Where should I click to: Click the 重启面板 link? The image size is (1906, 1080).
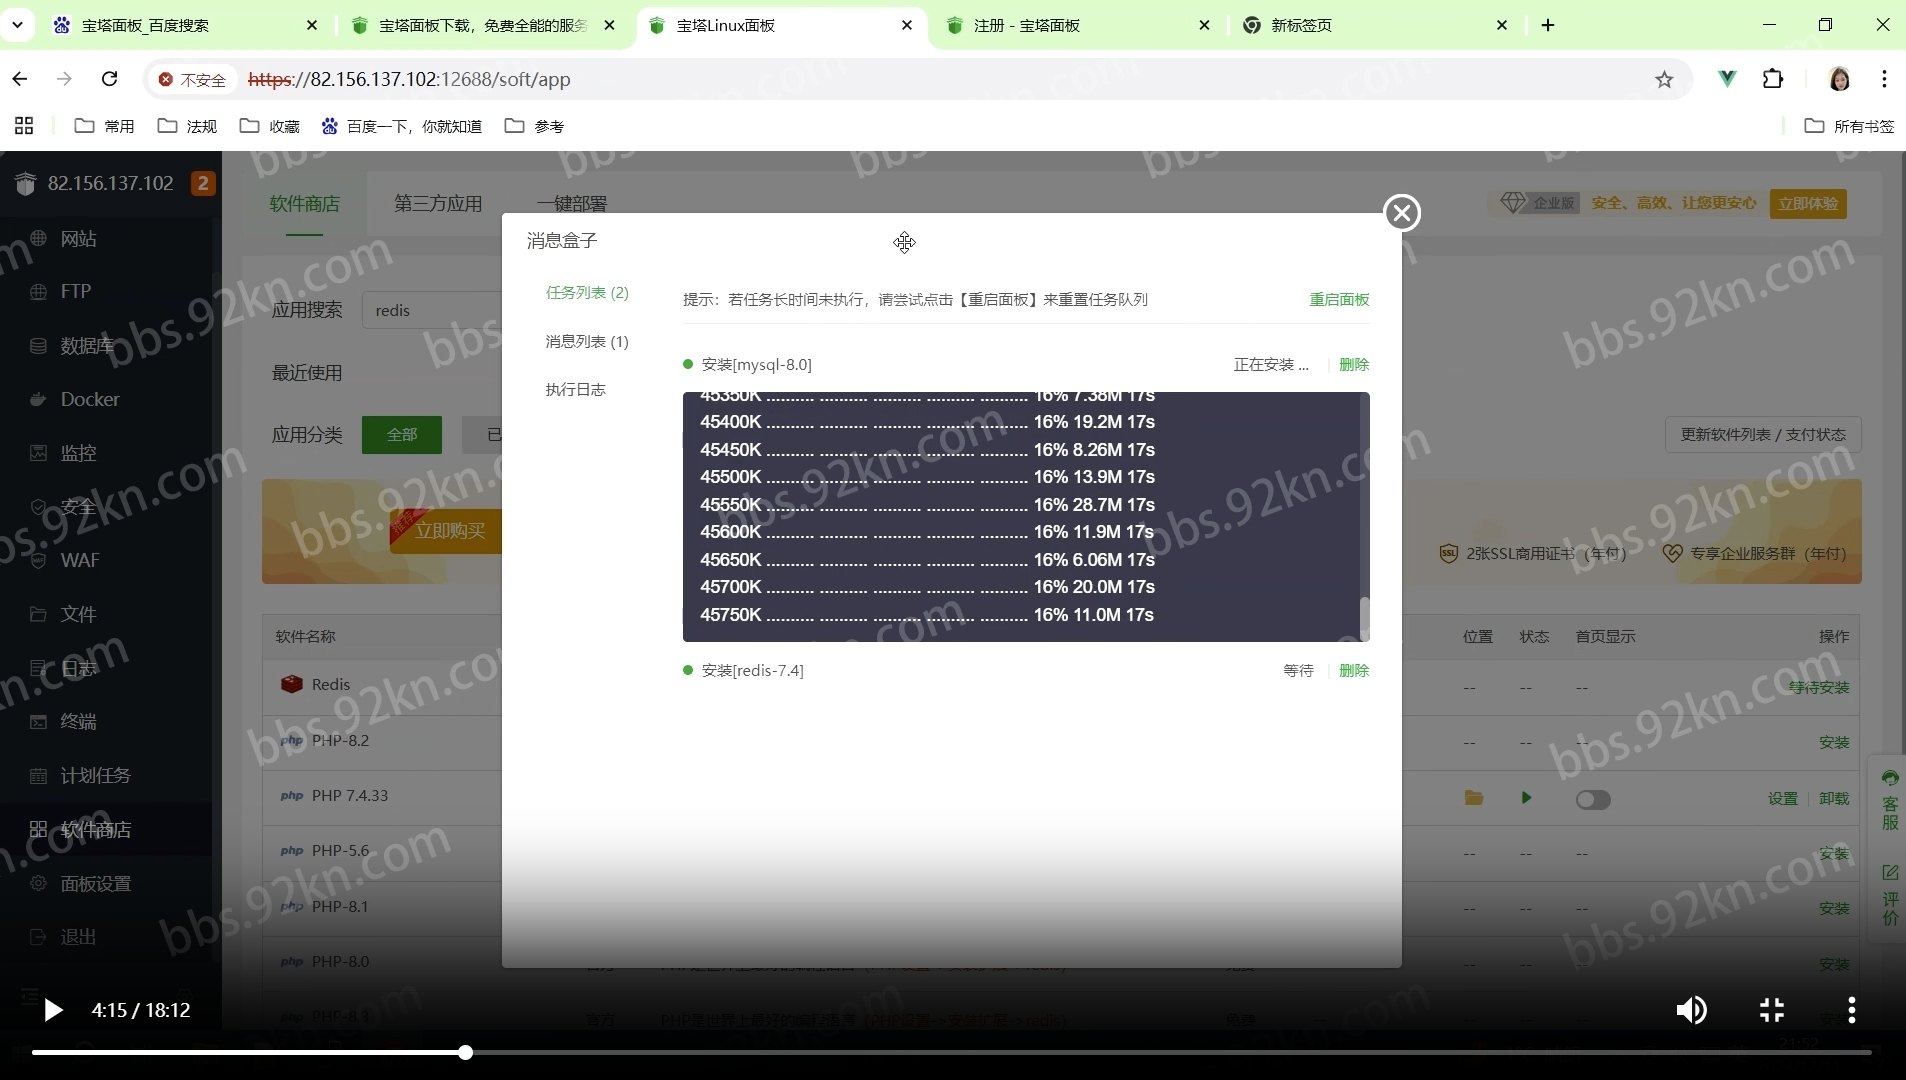1339,299
